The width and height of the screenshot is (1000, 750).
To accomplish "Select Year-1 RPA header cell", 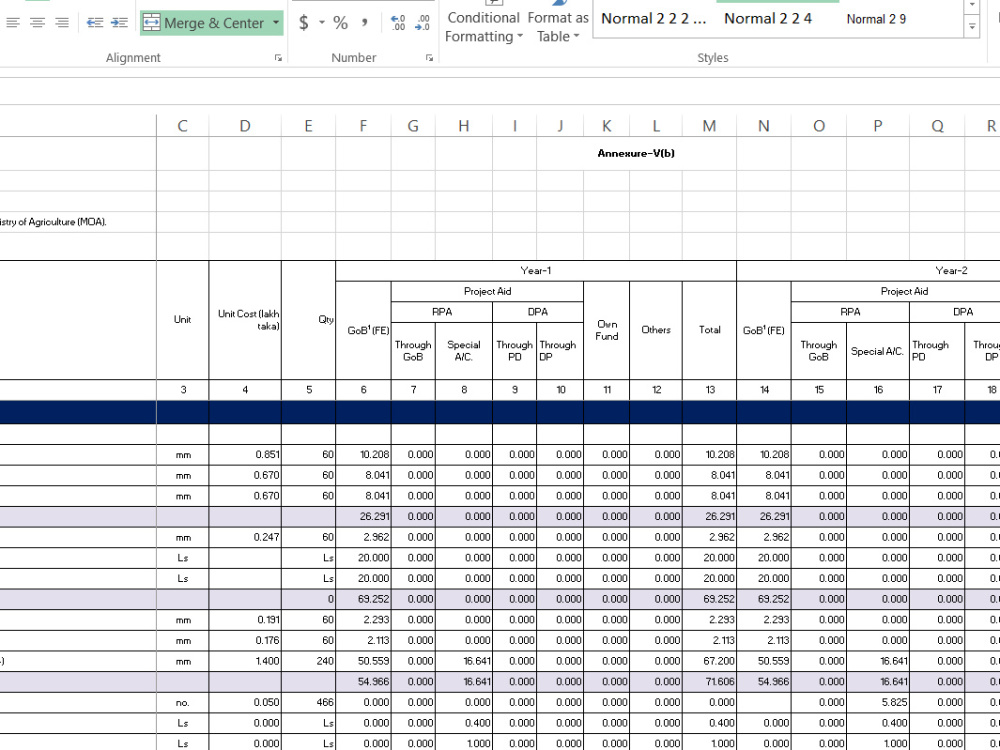I will [x=442, y=312].
